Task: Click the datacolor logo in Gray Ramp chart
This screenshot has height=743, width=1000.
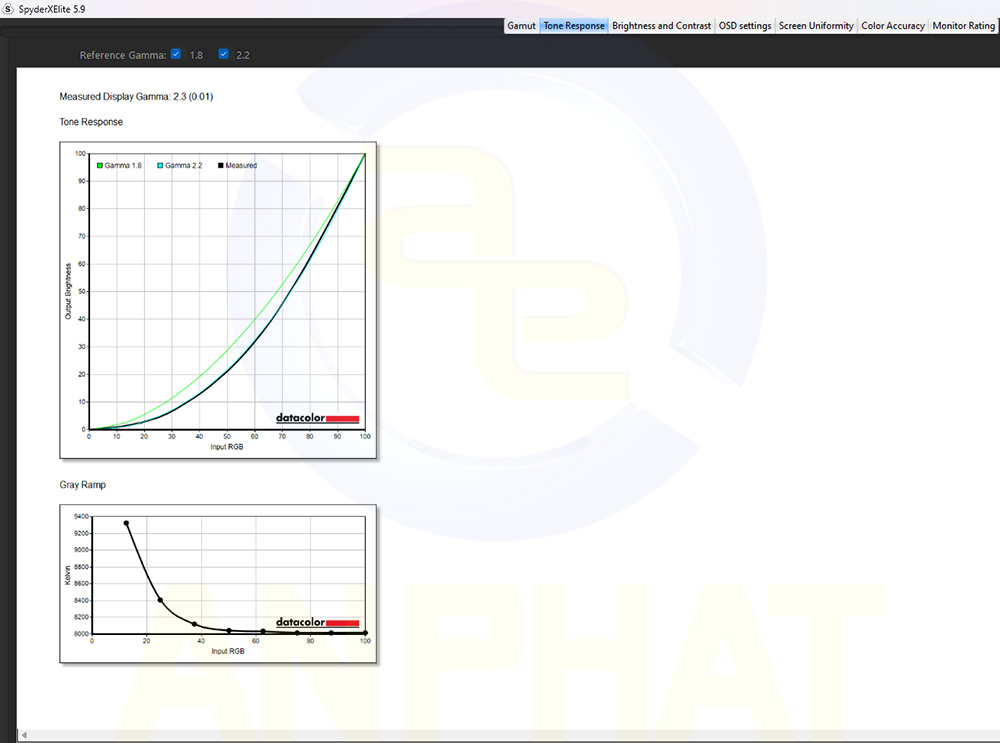Action: pos(318,622)
